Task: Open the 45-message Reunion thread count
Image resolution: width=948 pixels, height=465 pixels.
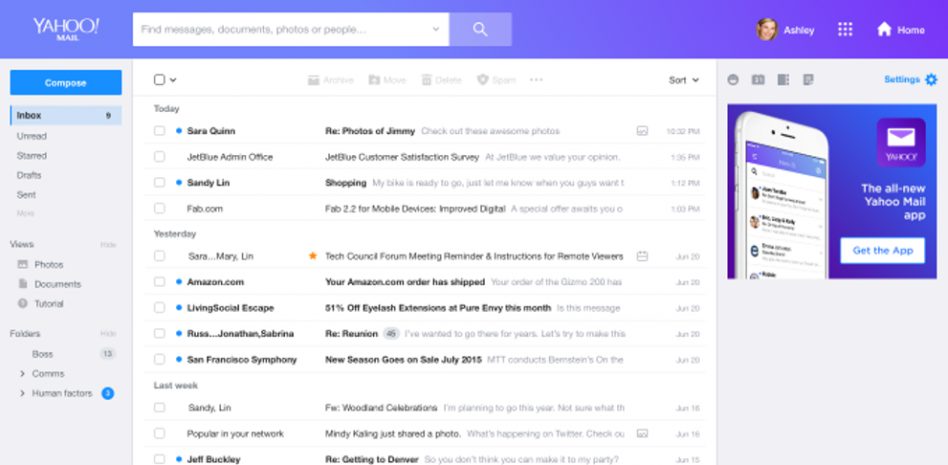Action: click(392, 333)
